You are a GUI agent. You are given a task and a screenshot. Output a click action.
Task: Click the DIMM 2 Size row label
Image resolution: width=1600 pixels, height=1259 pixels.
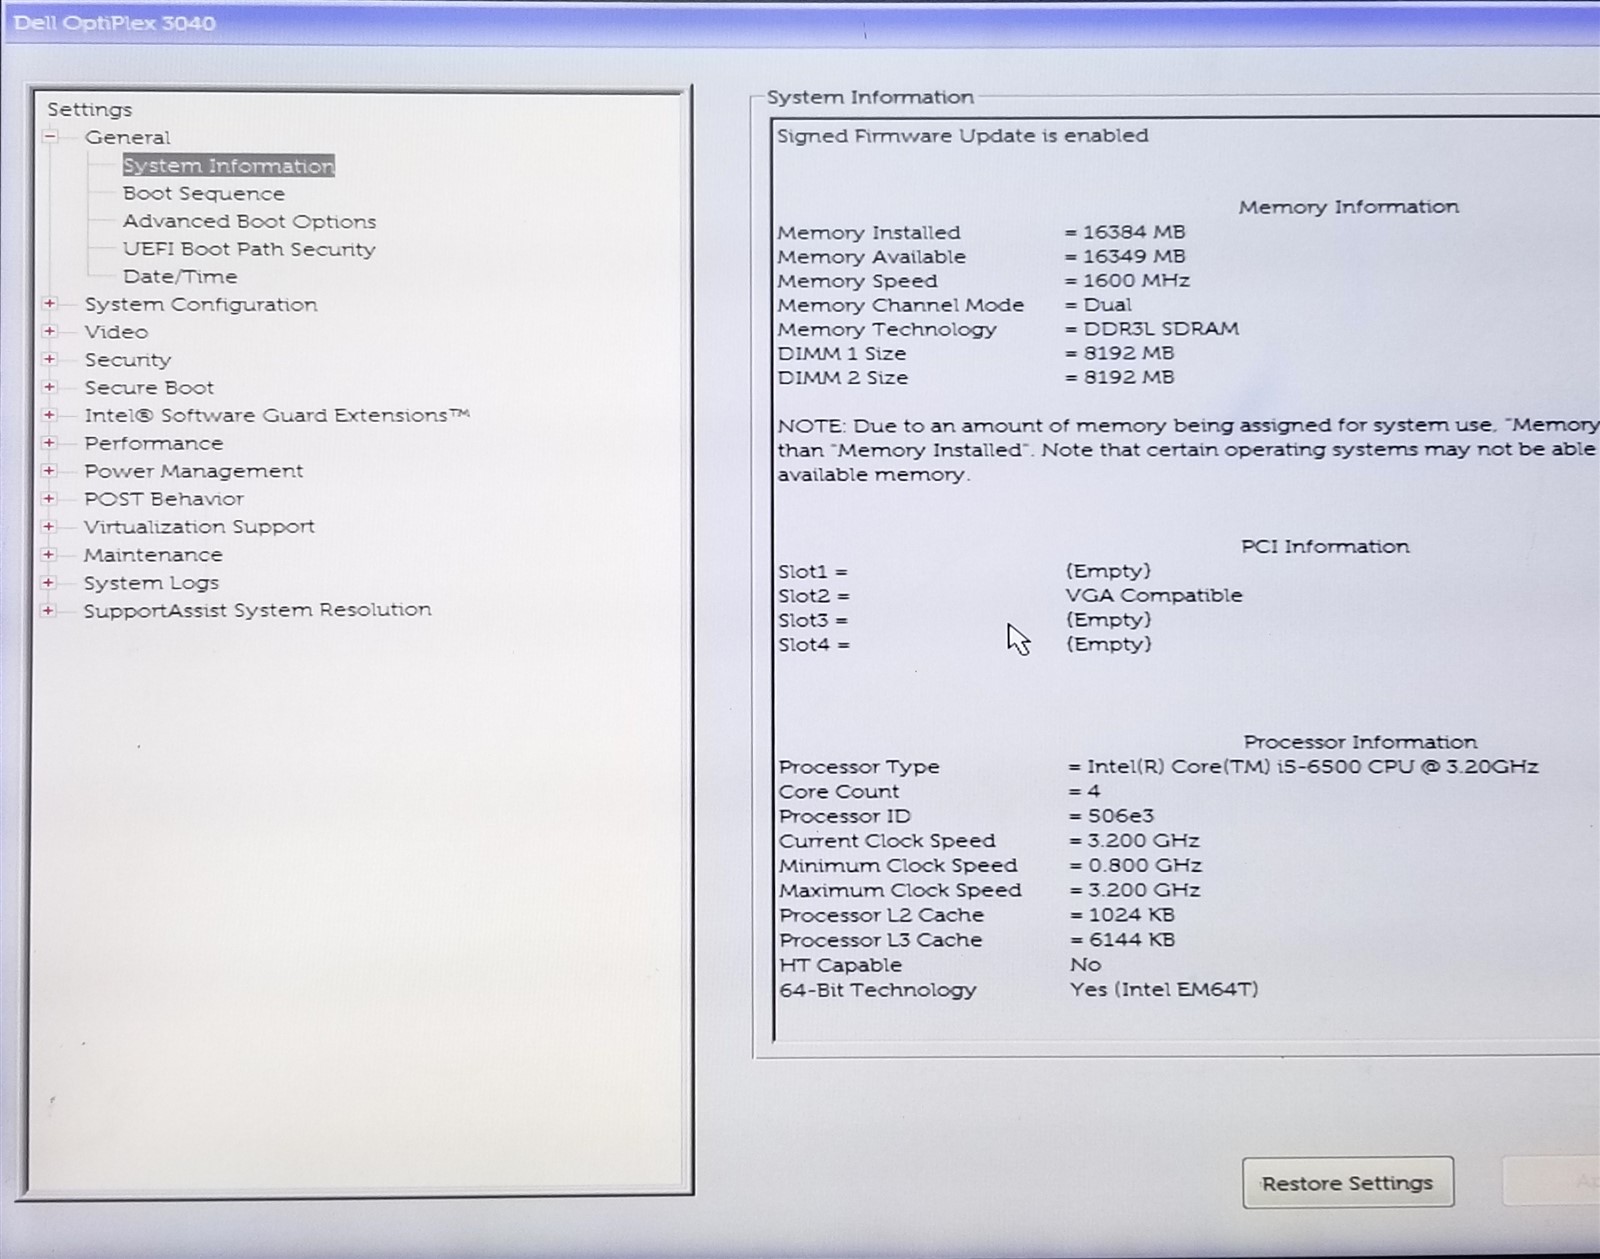(x=843, y=377)
